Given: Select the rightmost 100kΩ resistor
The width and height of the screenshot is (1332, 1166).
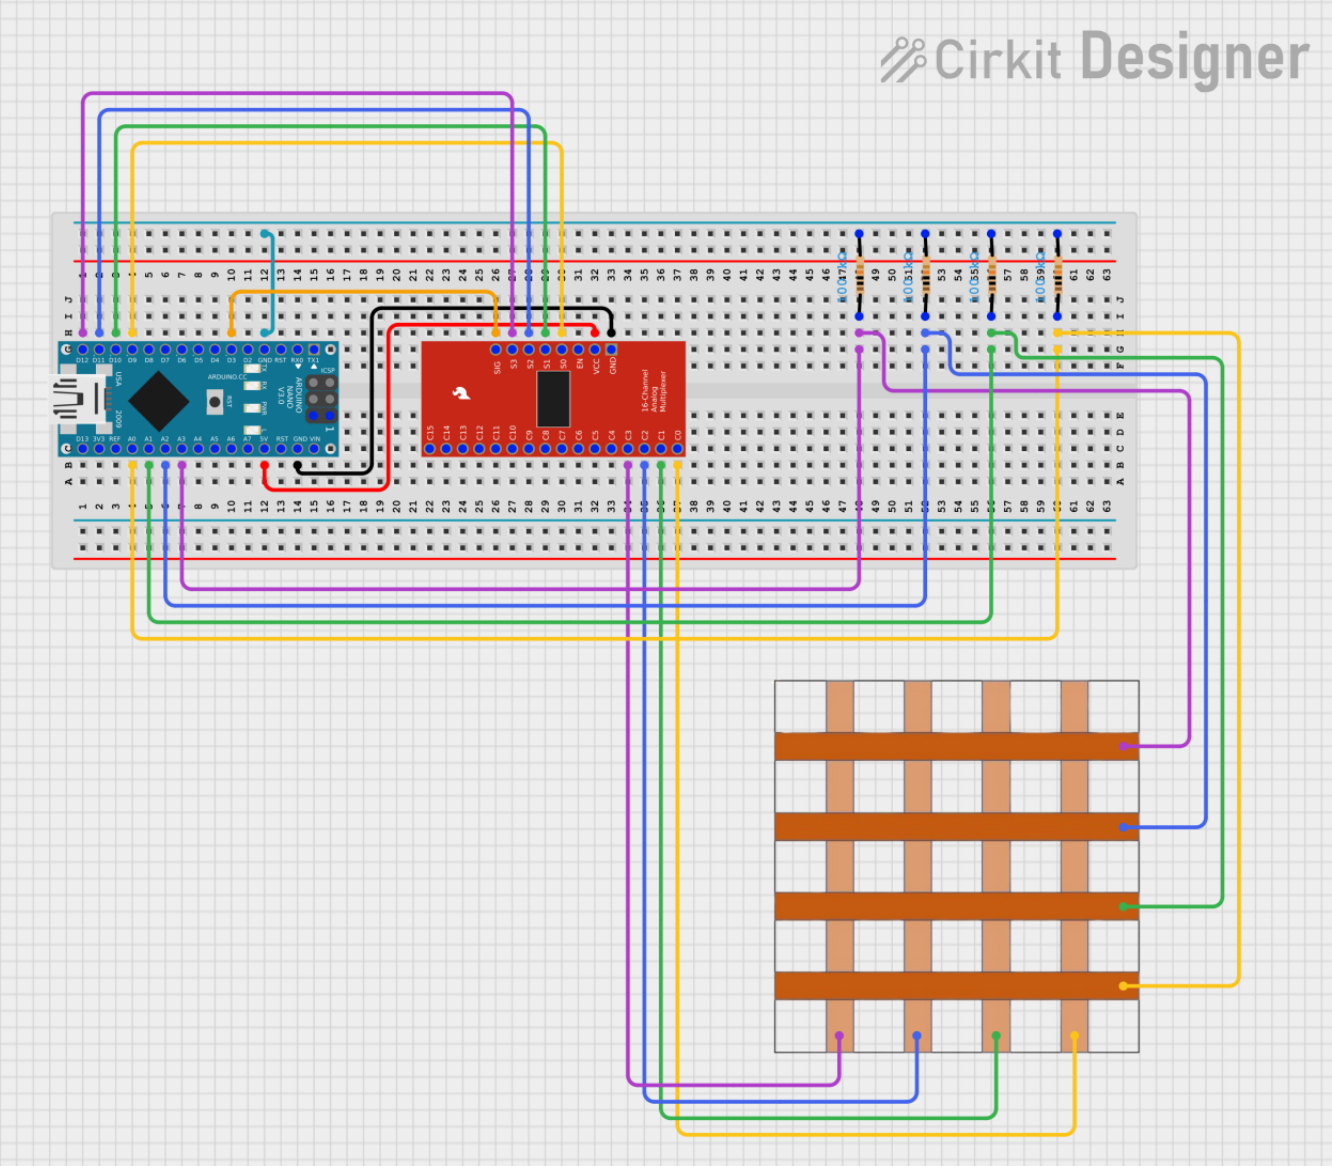Looking at the screenshot, I should (x=1057, y=275).
